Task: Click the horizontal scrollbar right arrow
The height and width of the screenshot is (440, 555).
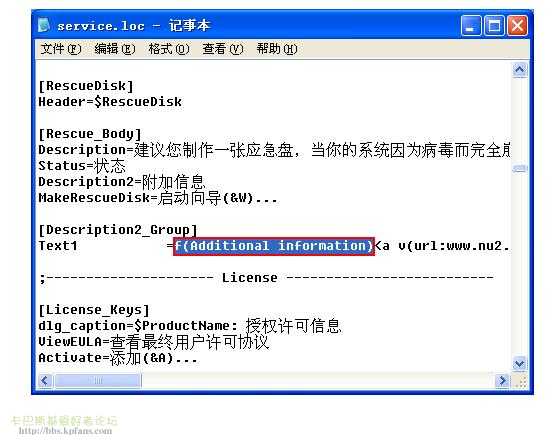Action: (502, 381)
